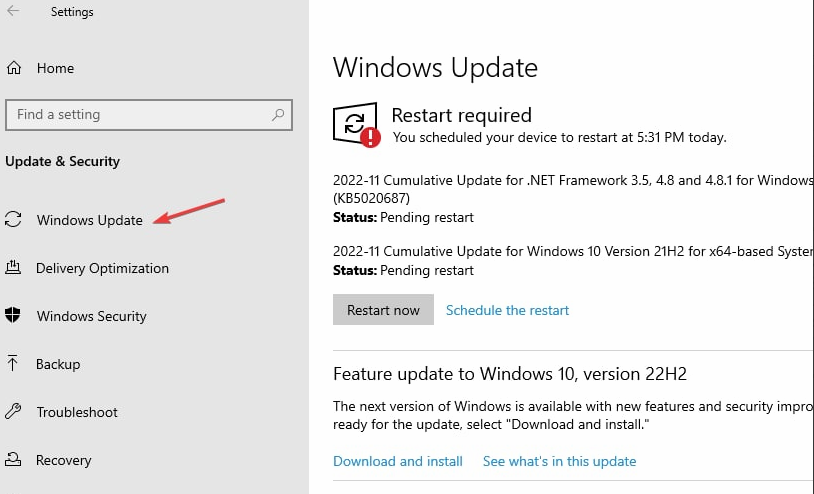Click the Windows Update sync icon

14,220
